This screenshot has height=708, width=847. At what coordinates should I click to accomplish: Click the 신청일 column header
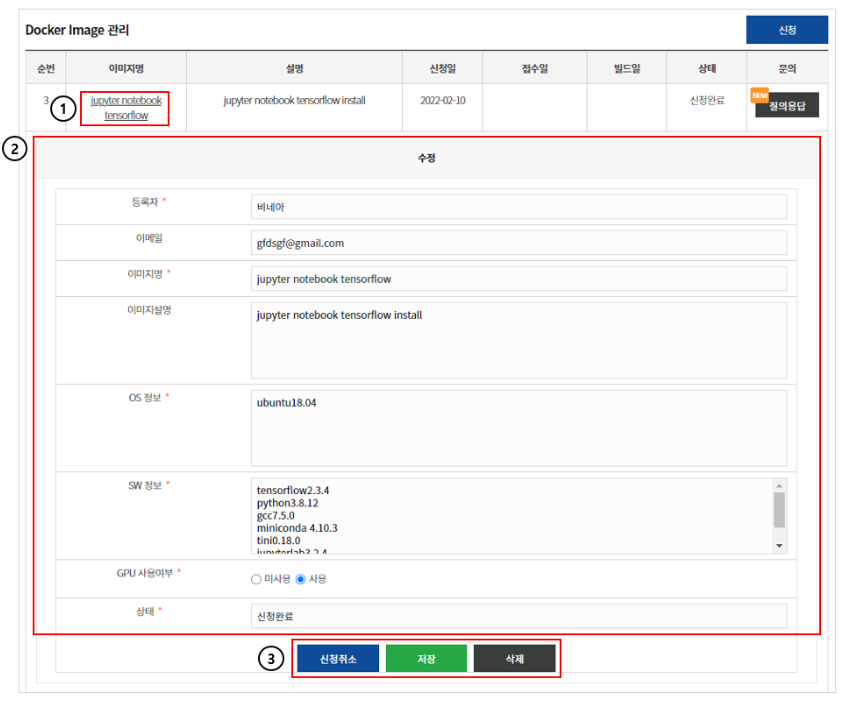[x=442, y=68]
